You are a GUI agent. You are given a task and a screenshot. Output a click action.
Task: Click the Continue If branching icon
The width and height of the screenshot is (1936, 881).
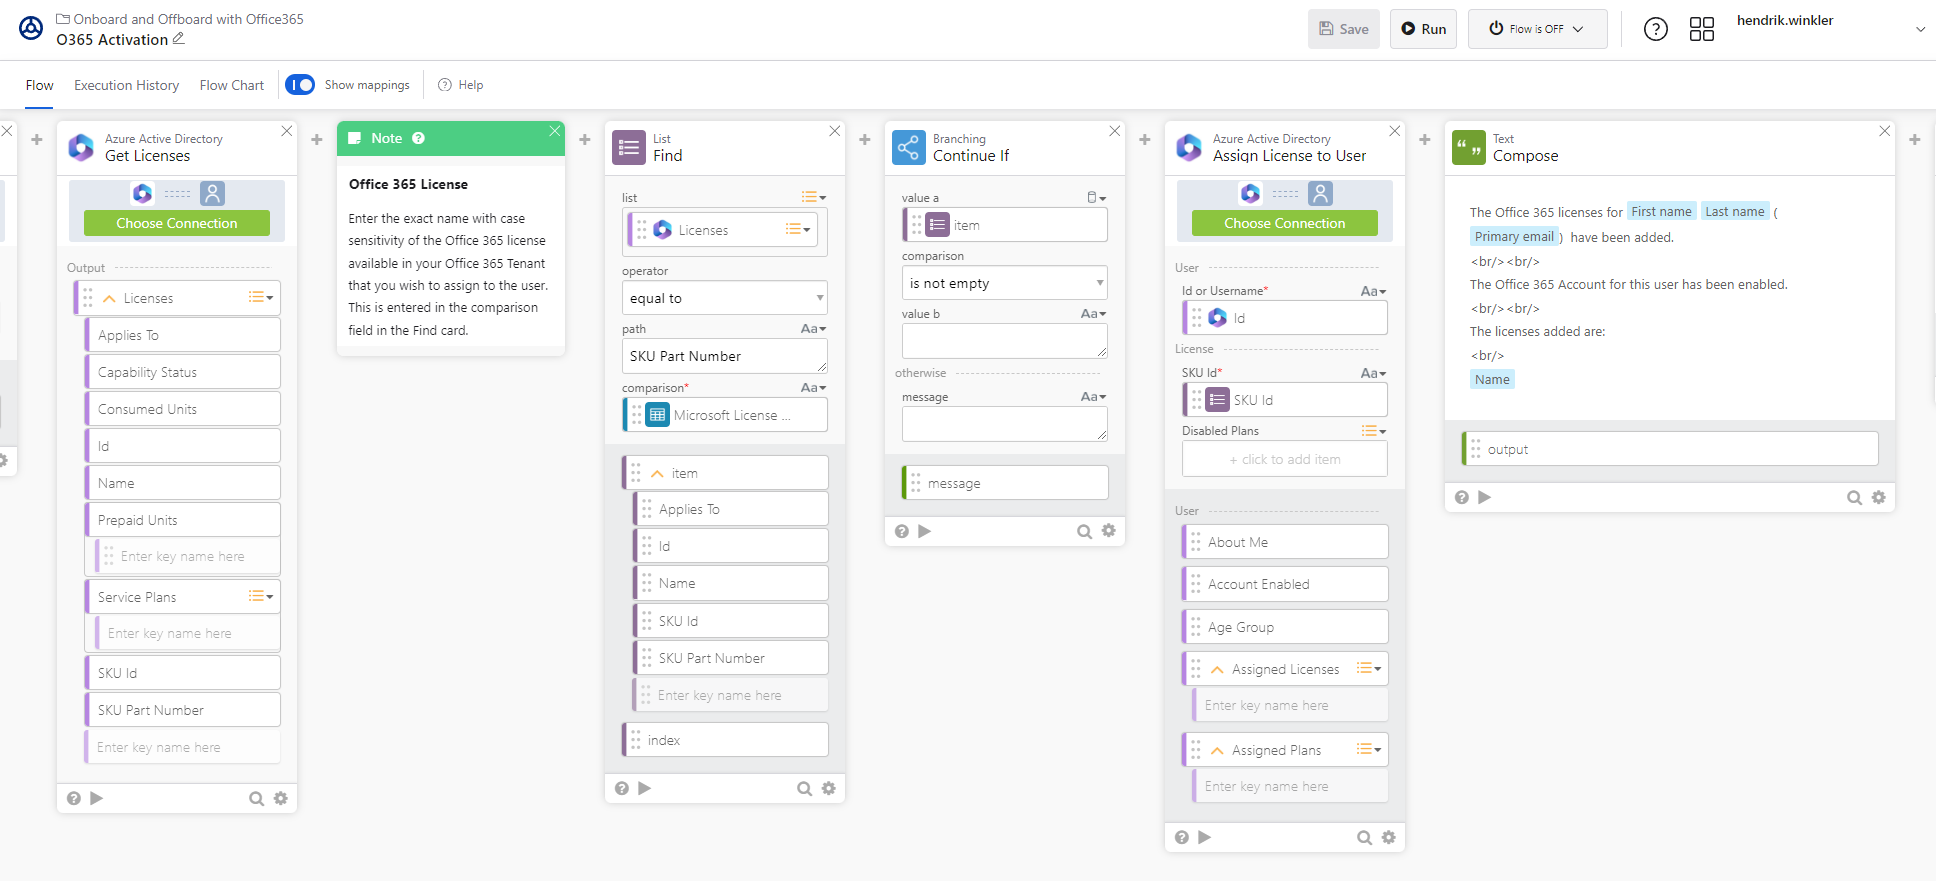tap(908, 148)
